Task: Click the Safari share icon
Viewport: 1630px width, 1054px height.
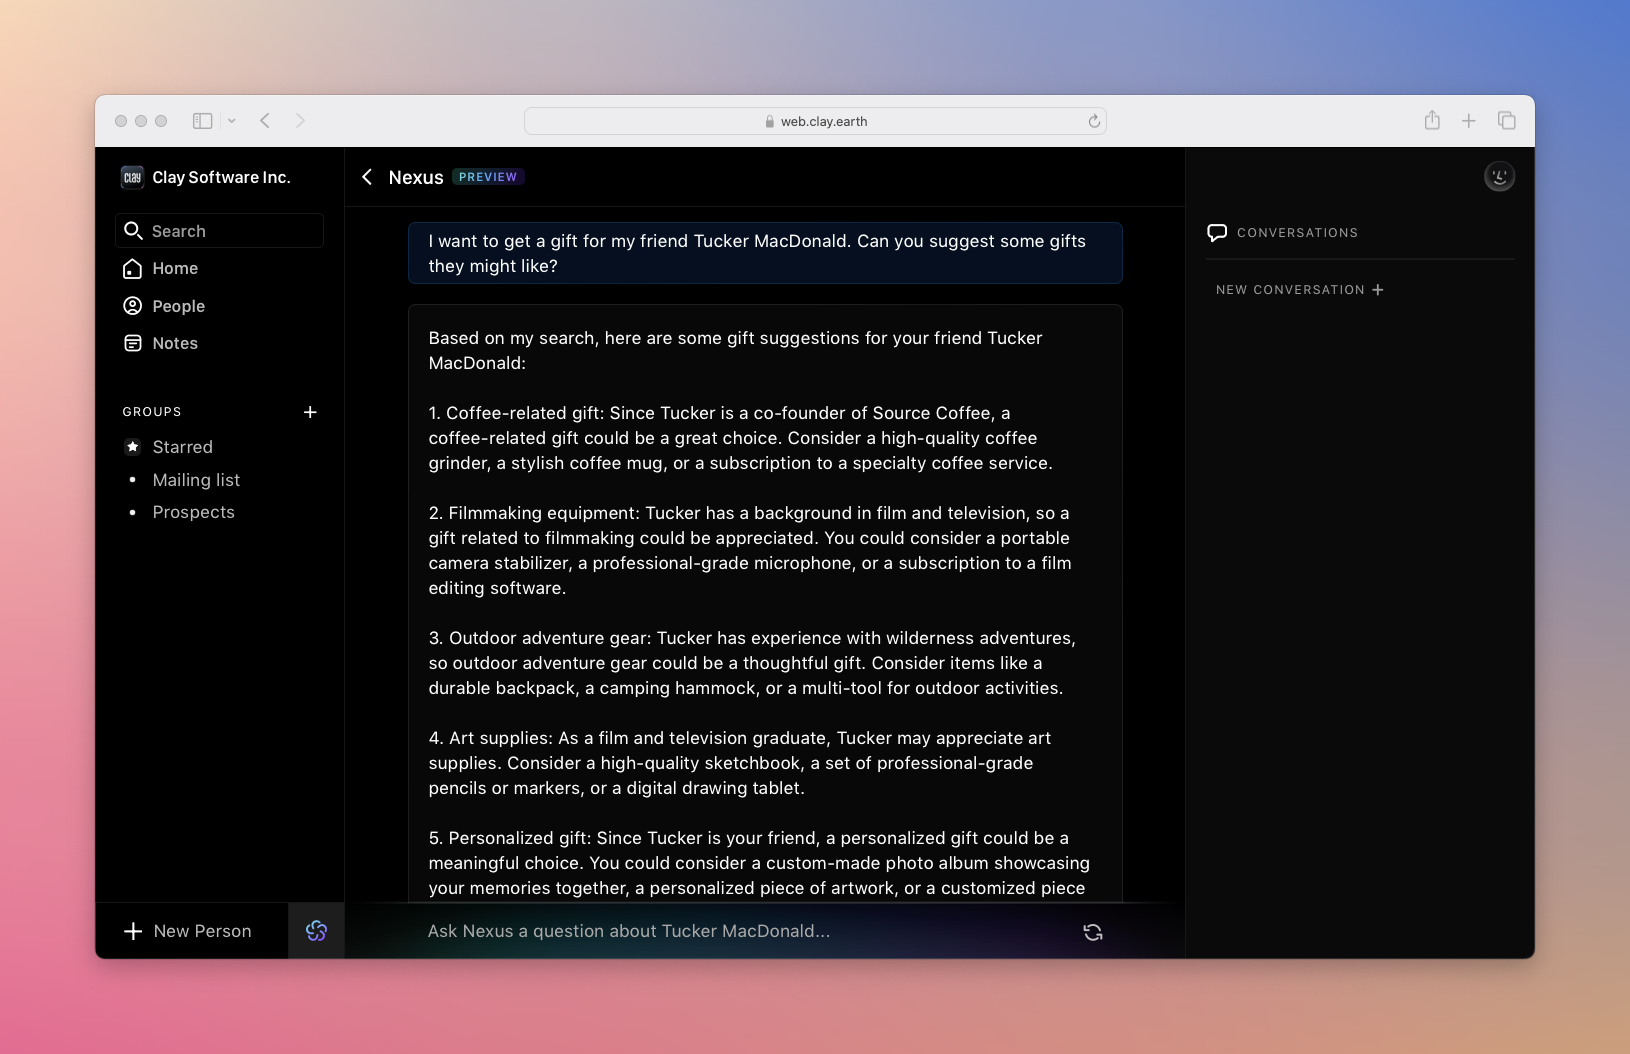Action: point(1432,121)
